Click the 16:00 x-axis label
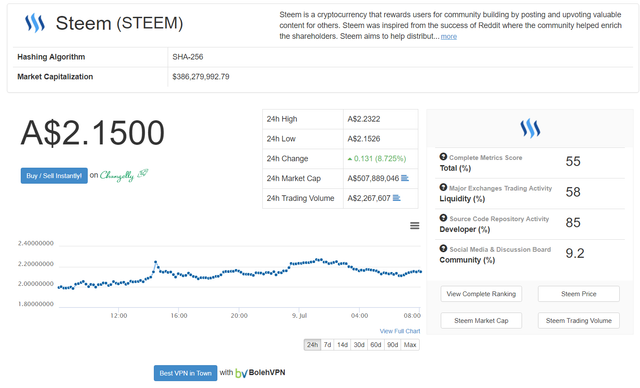 tap(179, 315)
